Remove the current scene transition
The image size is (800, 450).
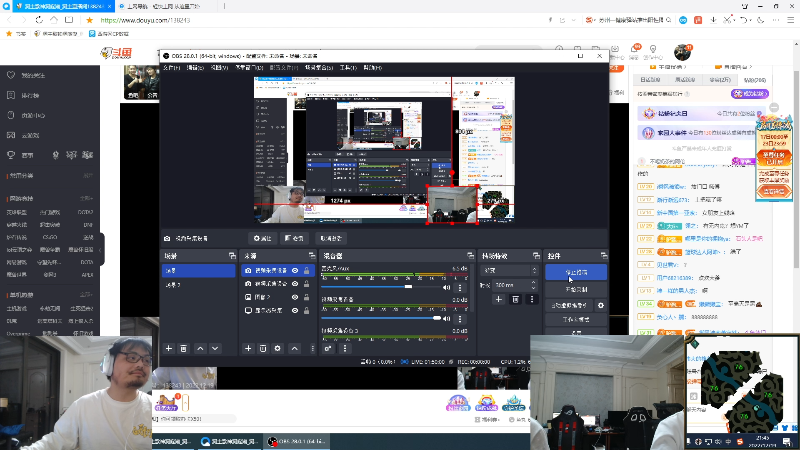(515, 299)
